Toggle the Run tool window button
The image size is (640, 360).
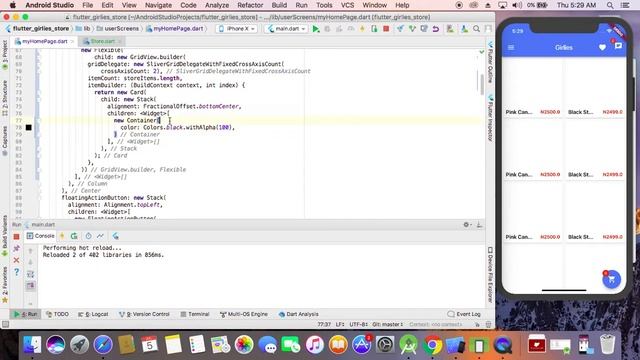pos(25,314)
